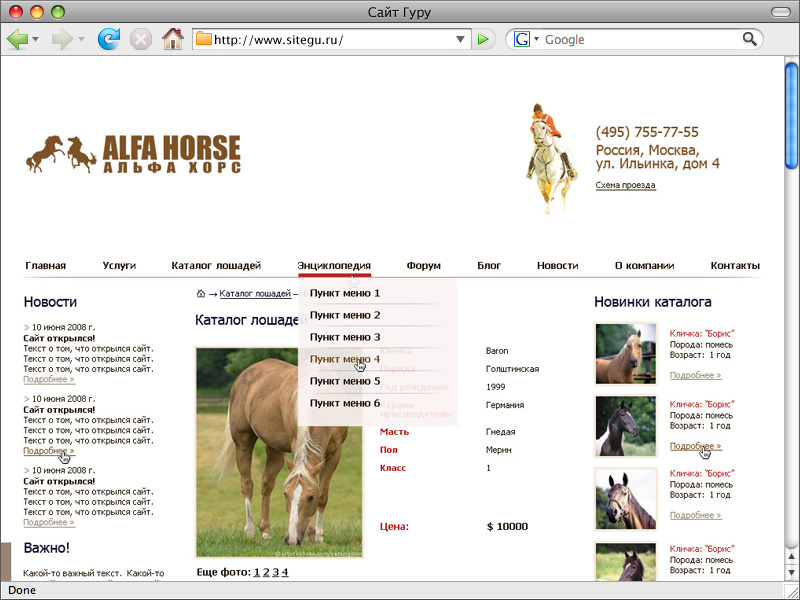Open photo link 4 under Еще фото
800x600 pixels.
pyautogui.click(x=285, y=572)
